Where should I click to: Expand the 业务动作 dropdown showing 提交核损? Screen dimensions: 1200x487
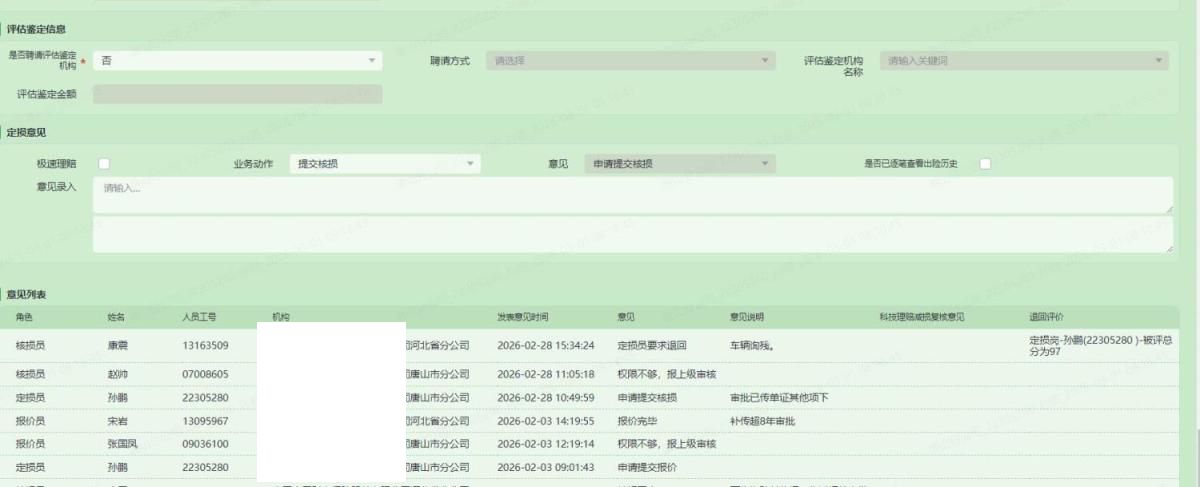tap(384, 164)
